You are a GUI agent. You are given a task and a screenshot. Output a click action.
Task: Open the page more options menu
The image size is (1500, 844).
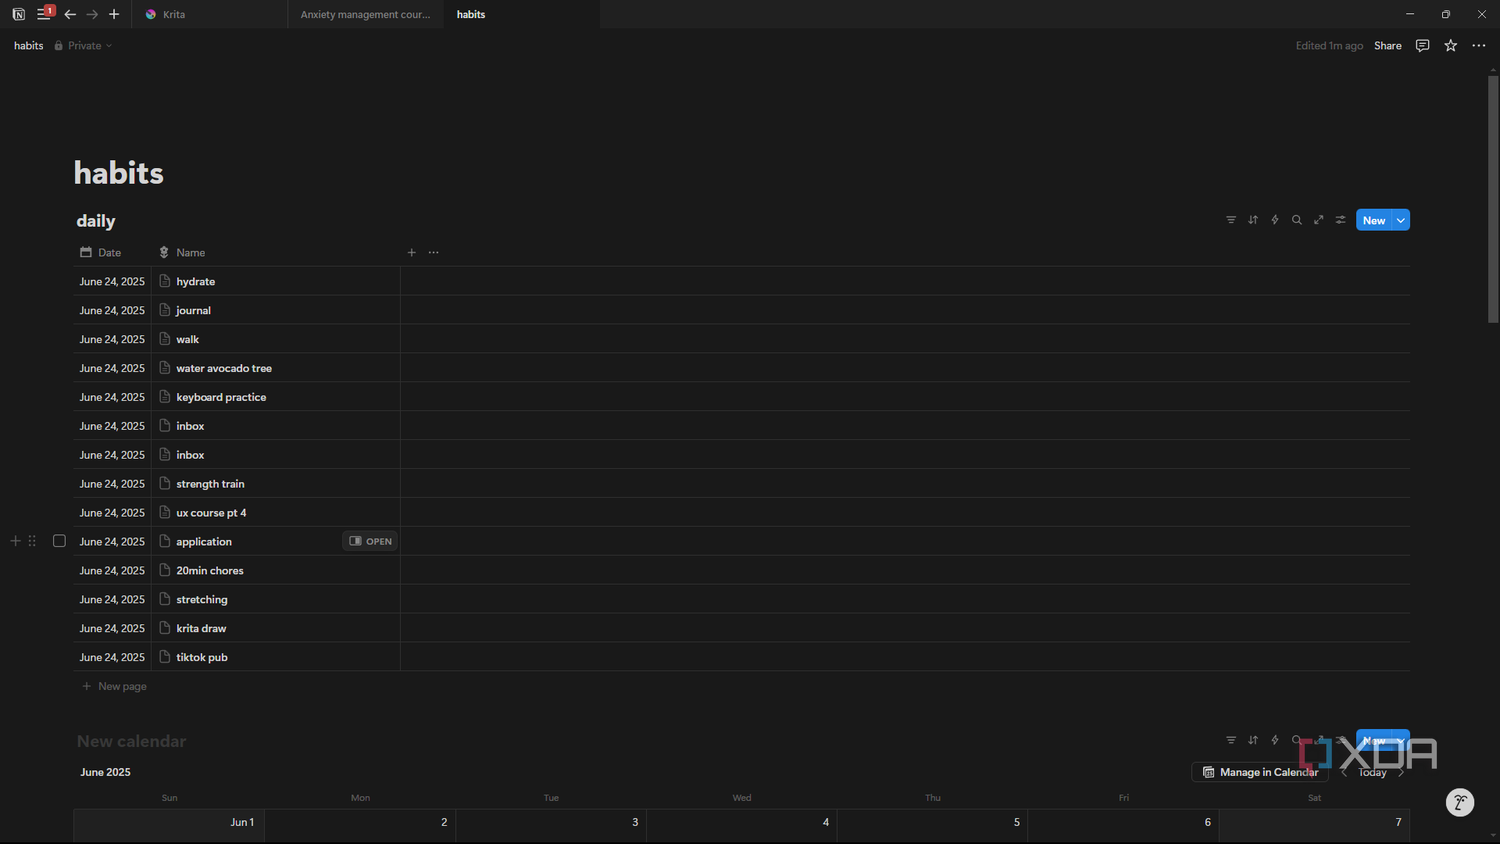coord(1479,46)
